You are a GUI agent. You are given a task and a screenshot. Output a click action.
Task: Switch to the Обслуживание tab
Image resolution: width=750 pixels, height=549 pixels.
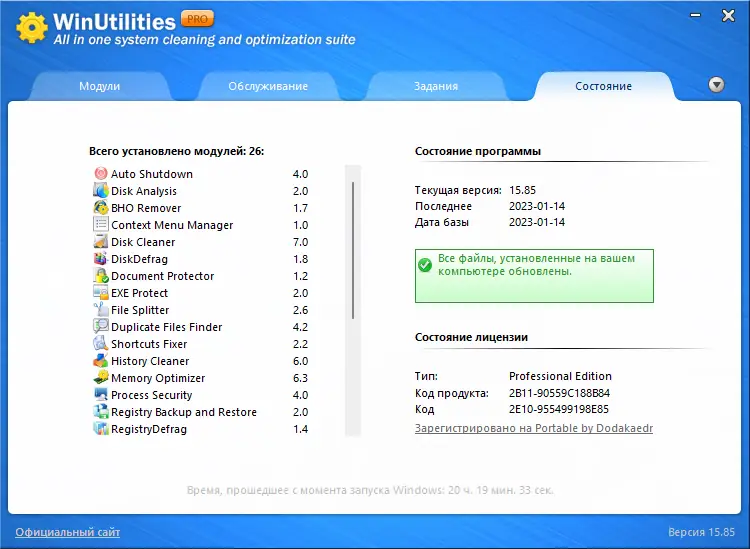pos(268,86)
